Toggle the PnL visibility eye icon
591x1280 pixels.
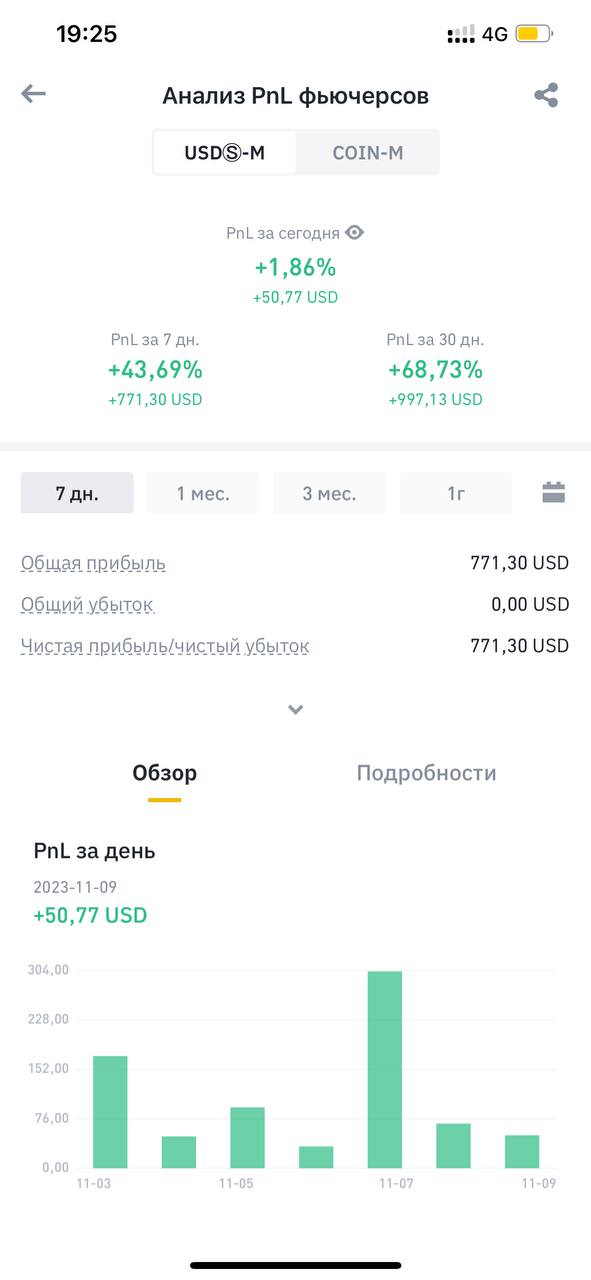tap(354, 232)
